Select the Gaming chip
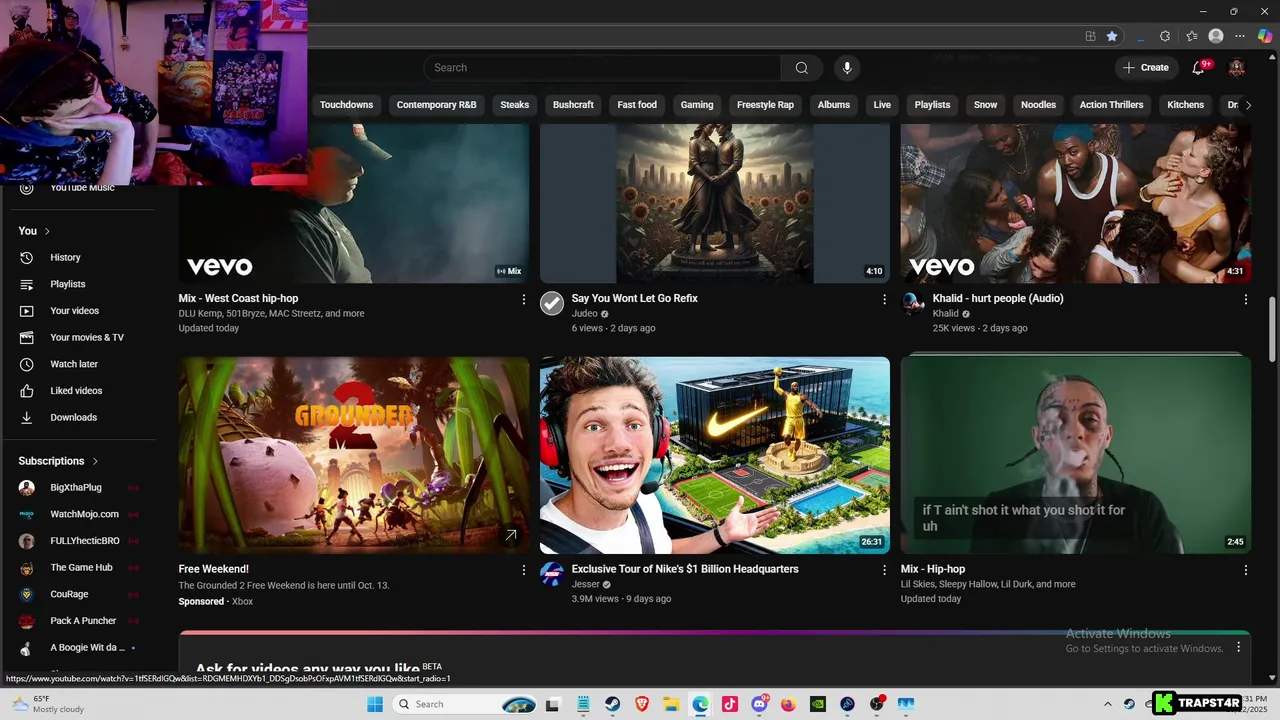 (x=697, y=105)
